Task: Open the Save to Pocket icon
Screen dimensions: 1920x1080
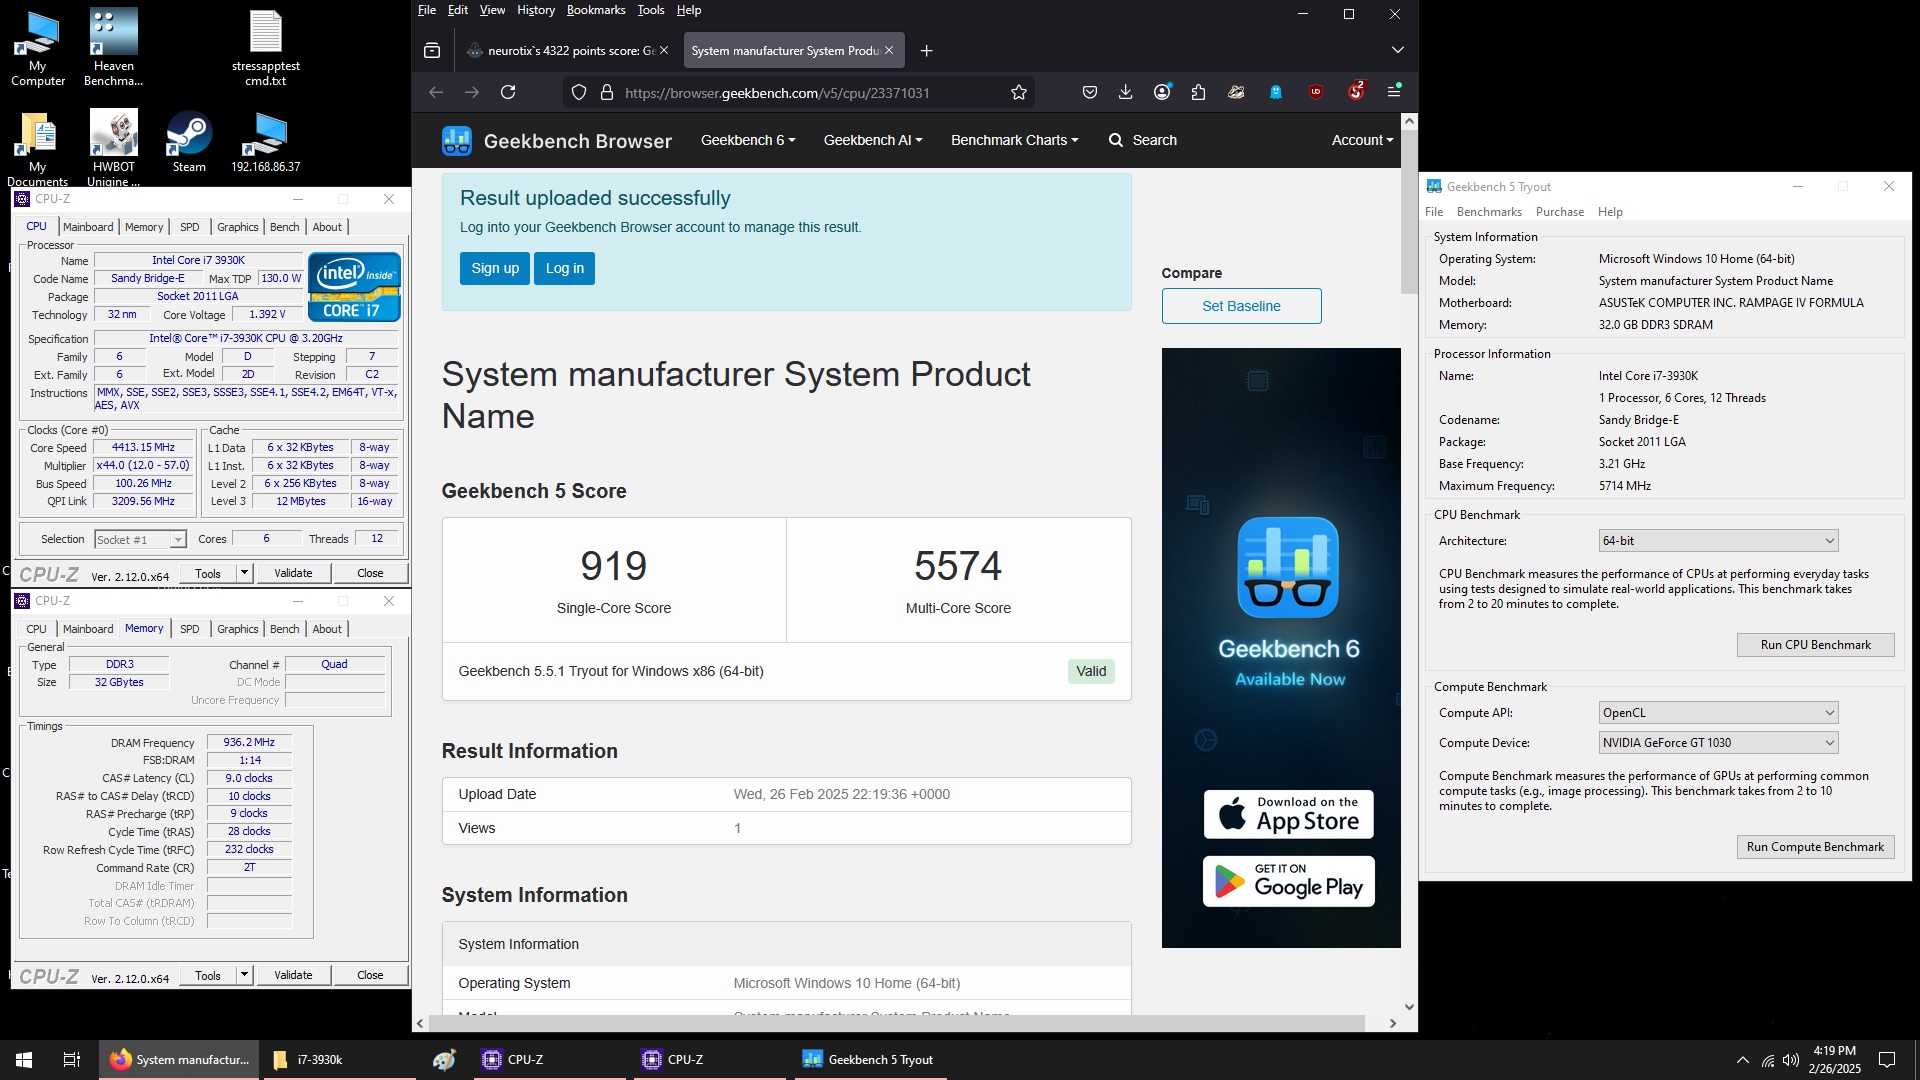Action: (x=1090, y=92)
